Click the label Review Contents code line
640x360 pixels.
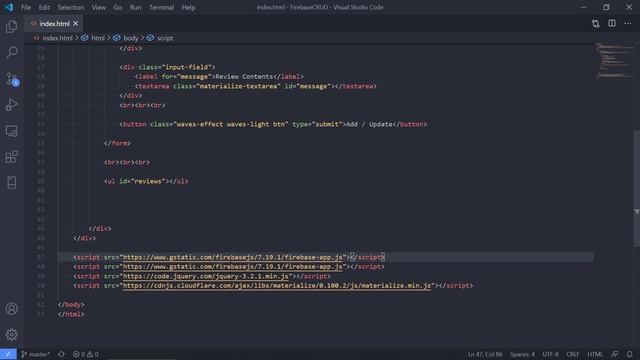point(219,77)
